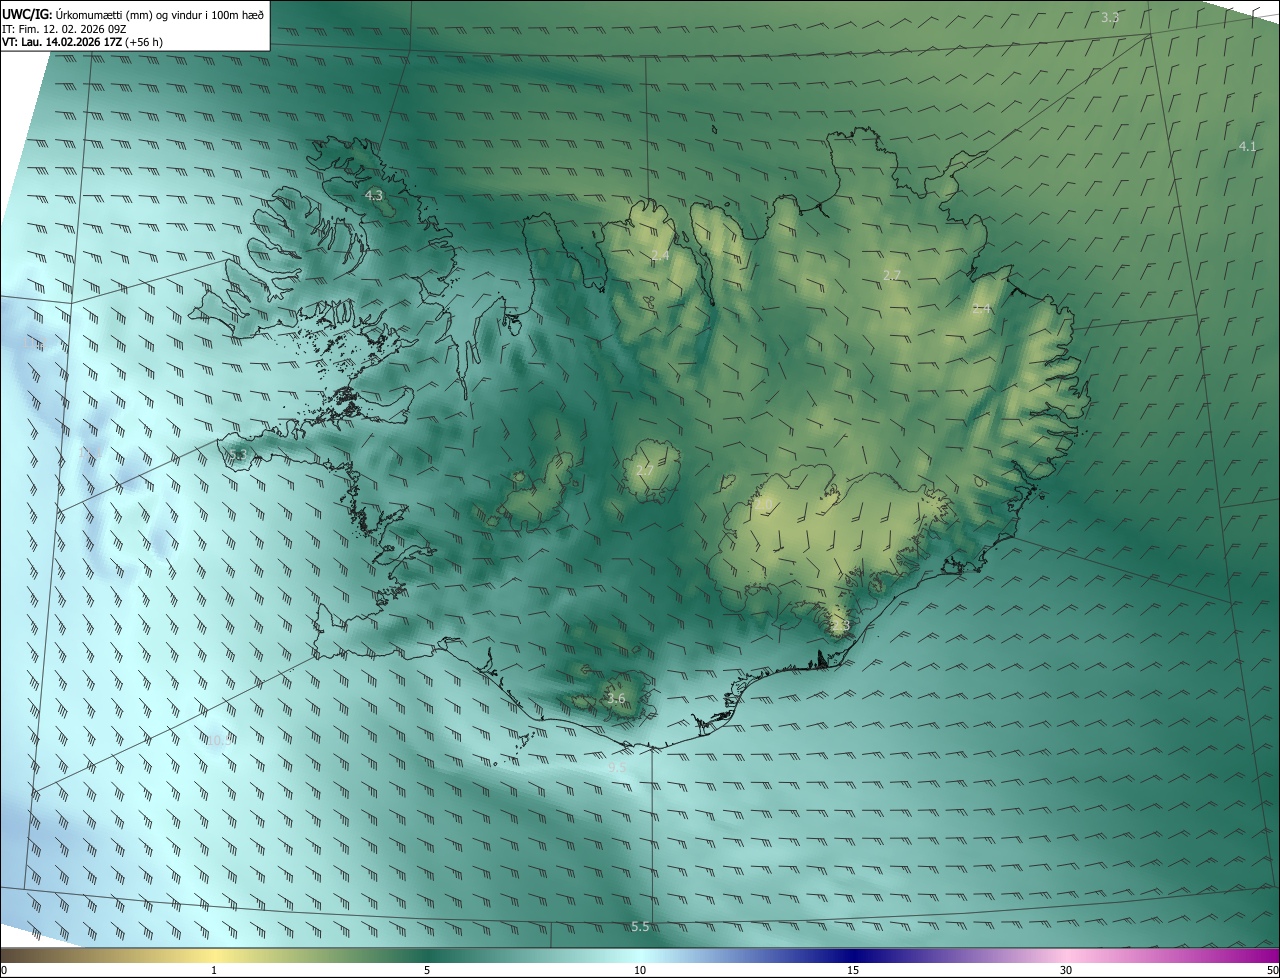This screenshot has width=1280, height=978.
Task: Click the 3.6 value label
Action: click(x=616, y=698)
